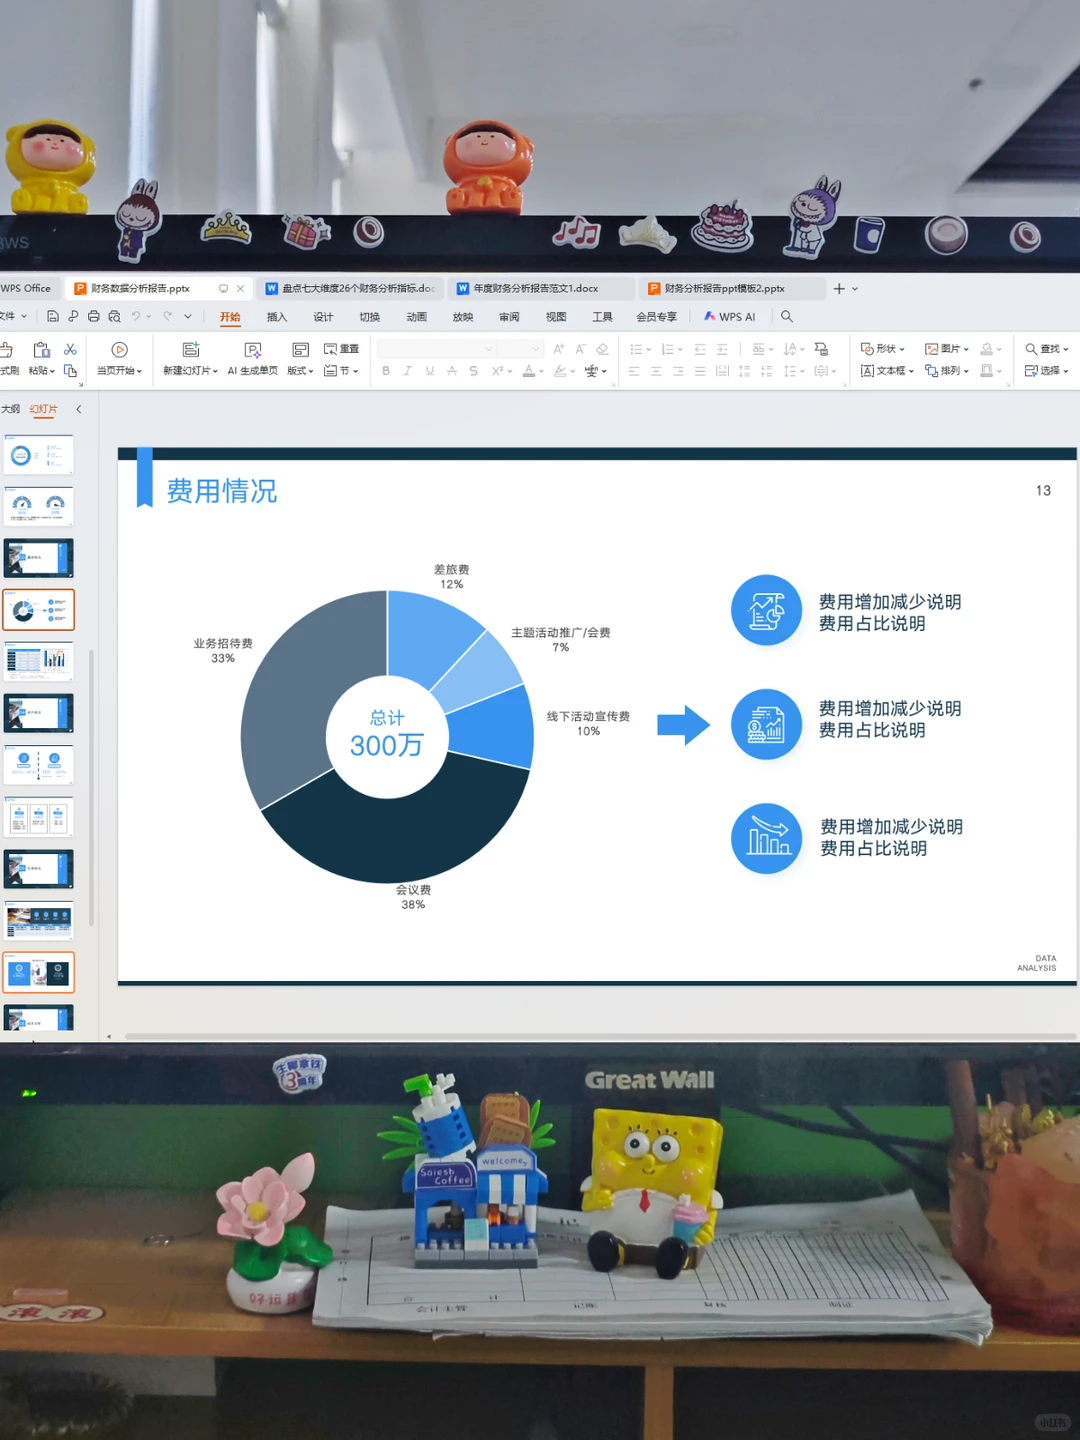
Task: Select align left paragraph icon
Action: (634, 371)
